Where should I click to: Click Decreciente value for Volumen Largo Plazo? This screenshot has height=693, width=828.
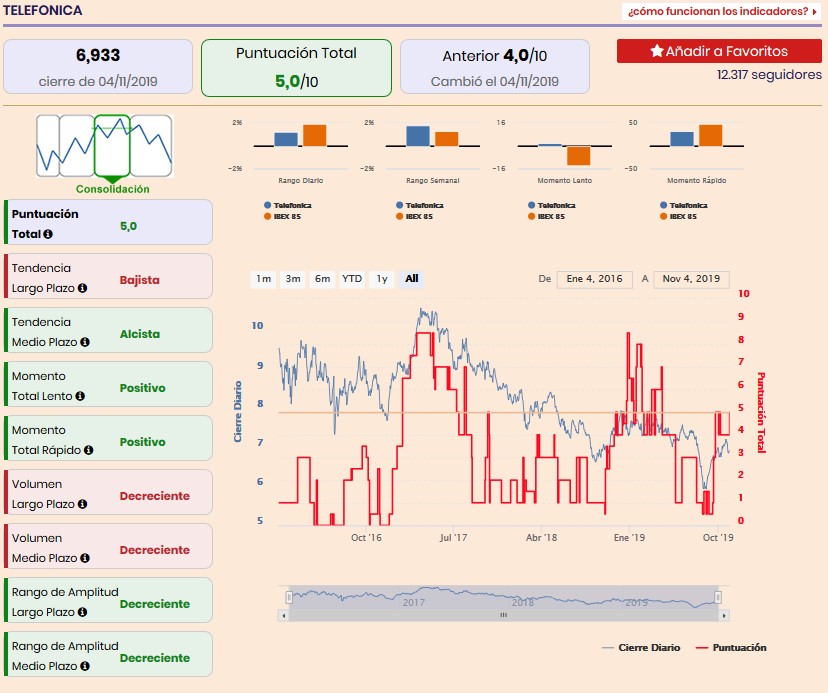point(155,496)
